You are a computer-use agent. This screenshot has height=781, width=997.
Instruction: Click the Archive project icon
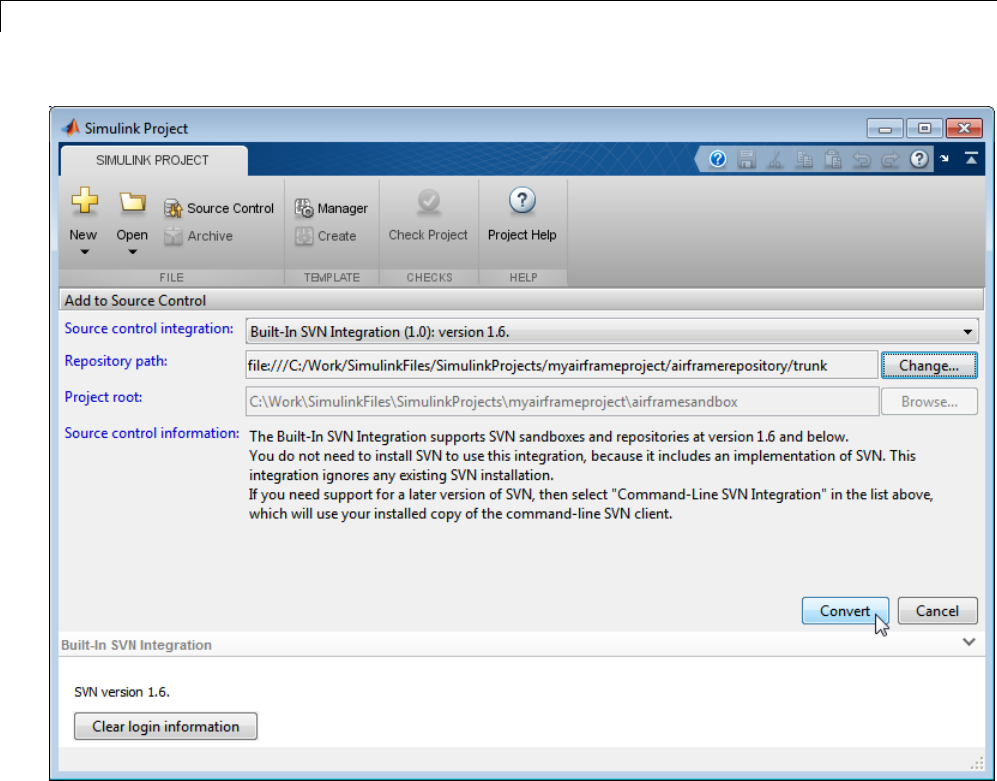[173, 236]
